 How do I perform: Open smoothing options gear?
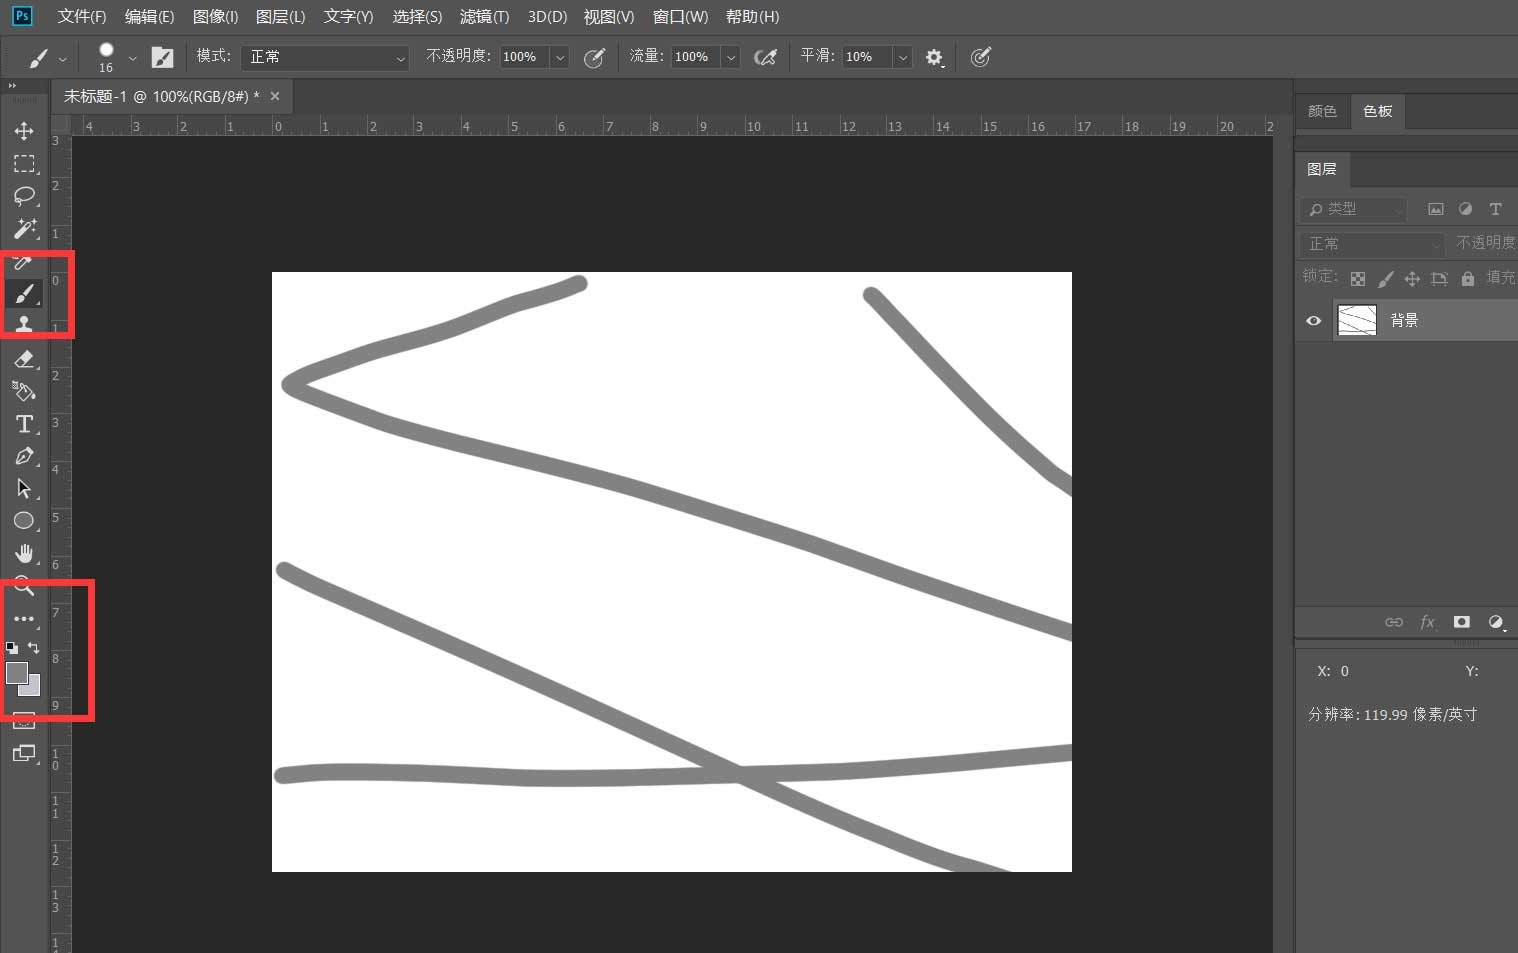(x=934, y=57)
